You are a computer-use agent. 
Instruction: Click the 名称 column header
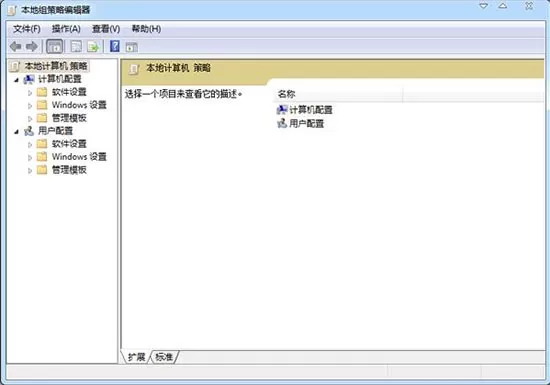[x=337, y=94]
